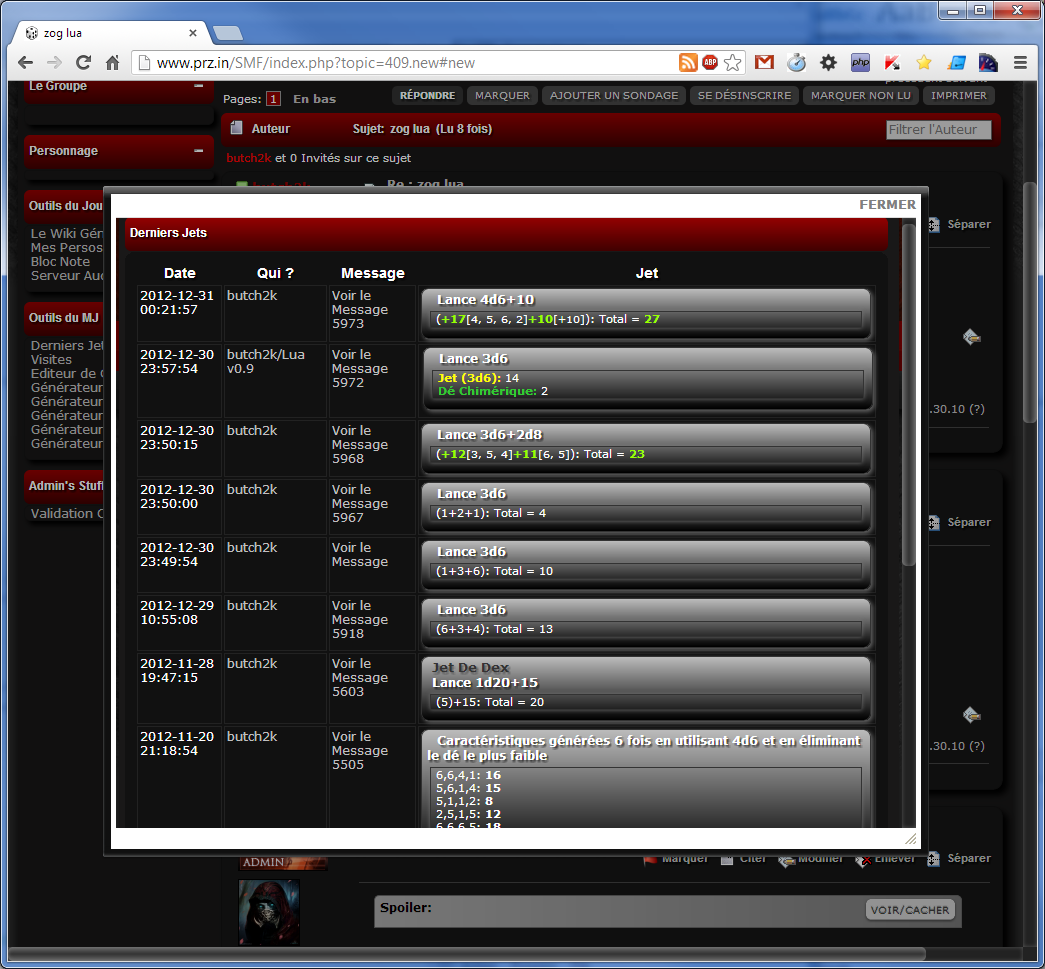This screenshot has height=969, width=1045.
Task: Click the MARQUER NON LU button
Action: [x=860, y=96]
